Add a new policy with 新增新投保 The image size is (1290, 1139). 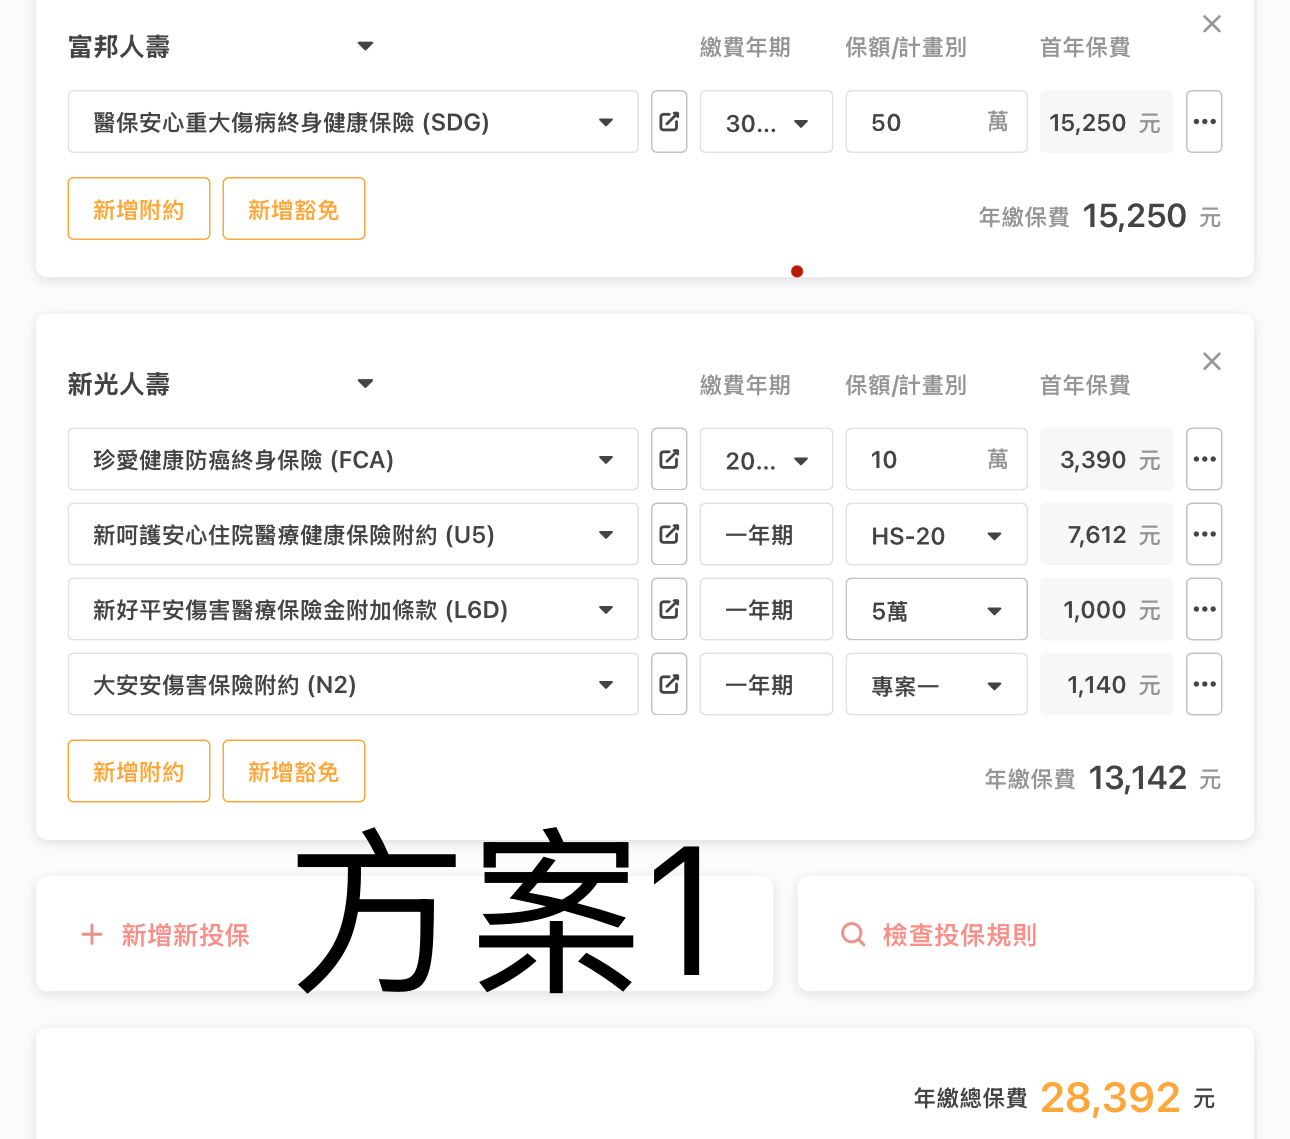tap(166, 935)
